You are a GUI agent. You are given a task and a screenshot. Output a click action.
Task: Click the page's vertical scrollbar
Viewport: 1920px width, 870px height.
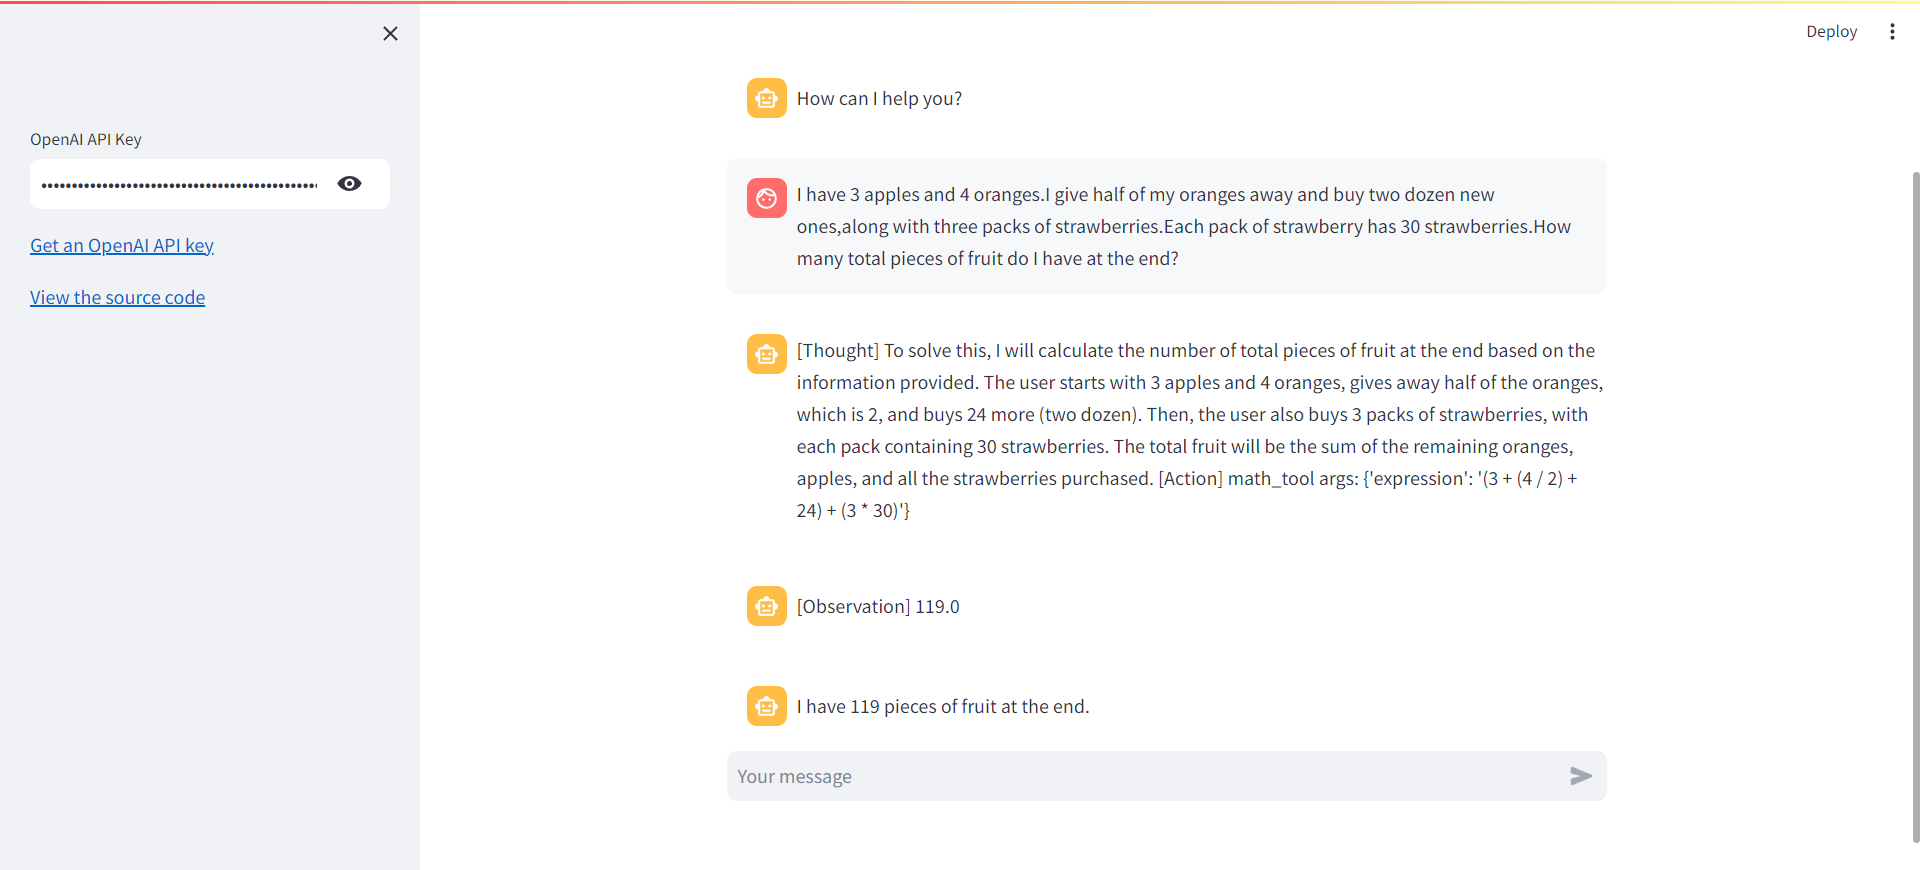pos(1915,500)
